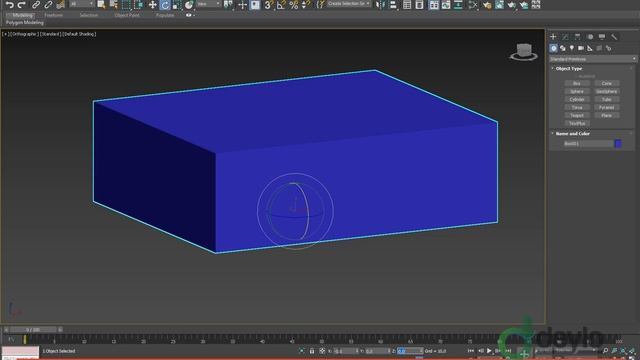Open the Create Selection Set dropdown
Screen dimensions: 640x360
349,4
